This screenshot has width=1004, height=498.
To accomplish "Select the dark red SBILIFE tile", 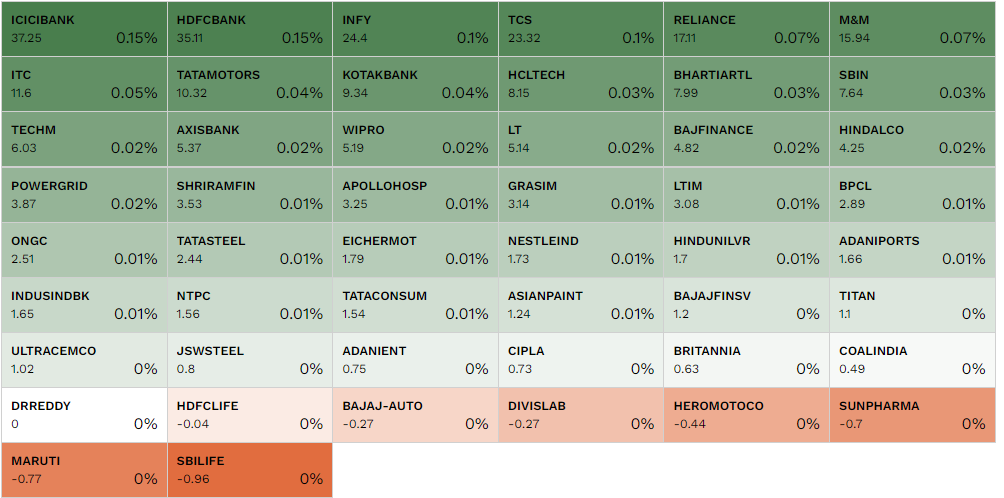I will click(249, 470).
